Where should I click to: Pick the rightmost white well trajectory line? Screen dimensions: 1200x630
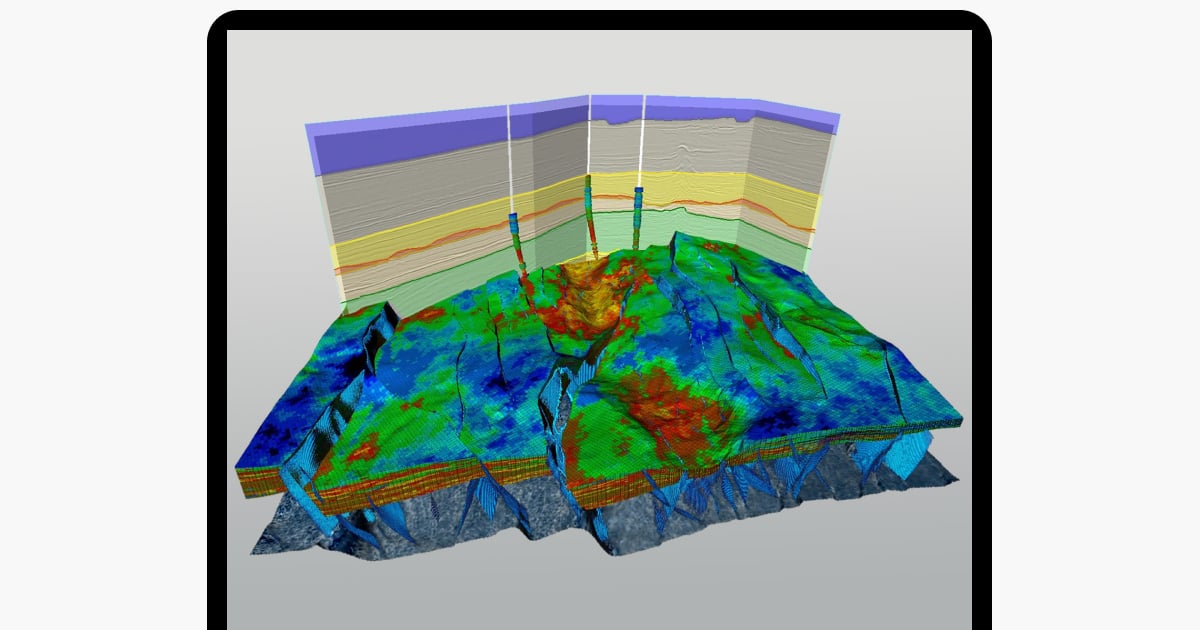(643, 140)
